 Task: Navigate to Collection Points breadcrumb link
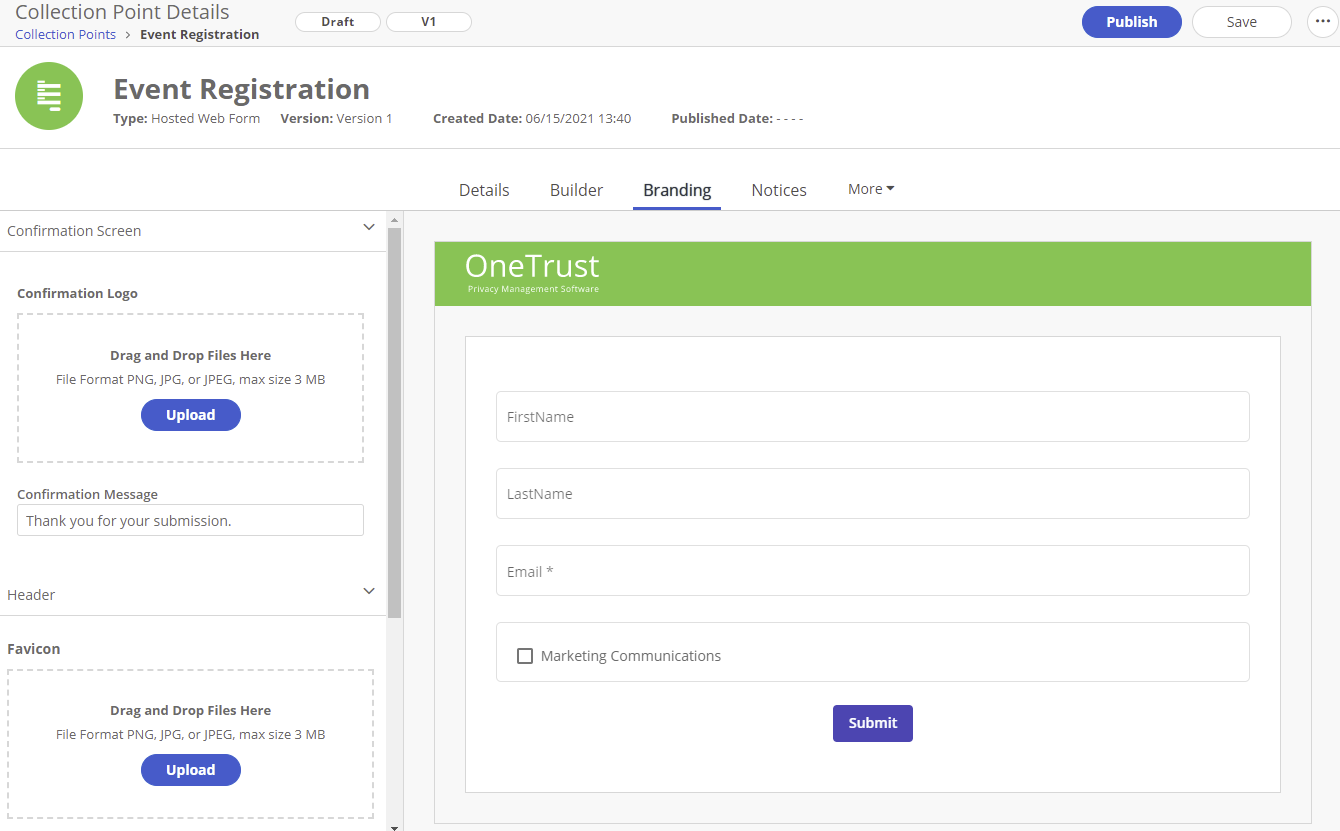(65, 33)
